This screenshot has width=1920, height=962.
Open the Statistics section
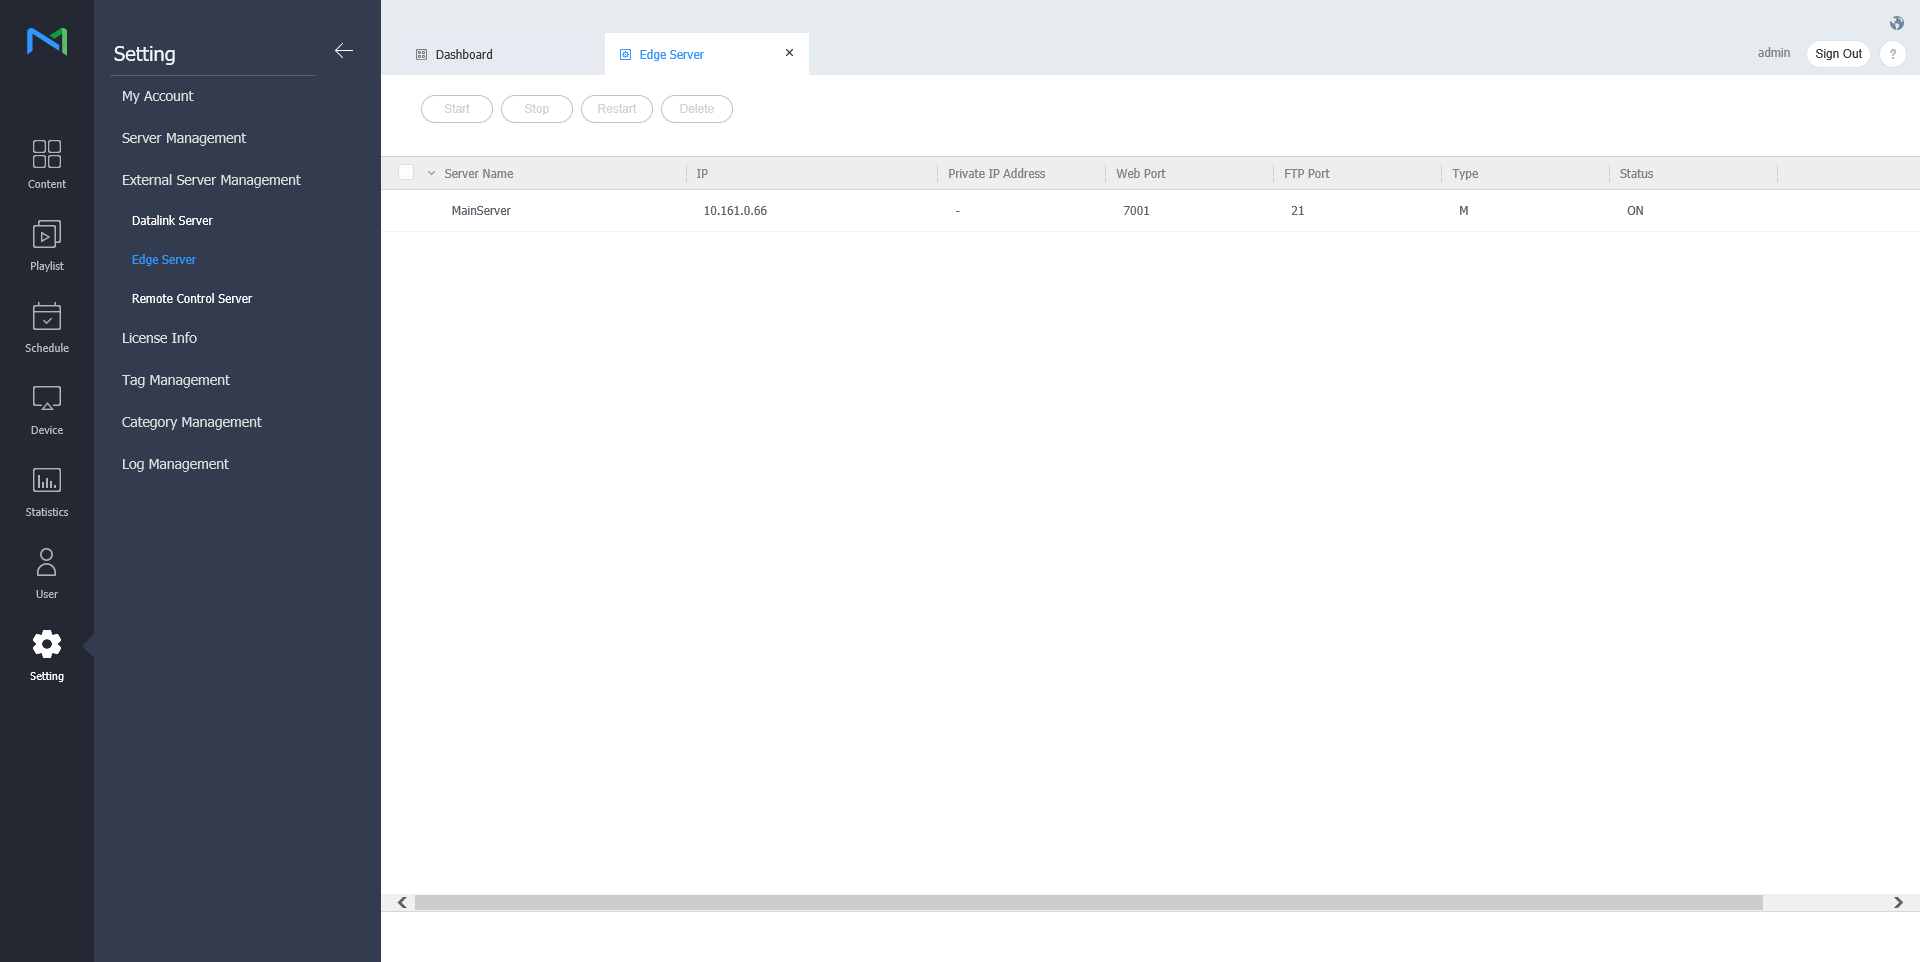coord(46,491)
